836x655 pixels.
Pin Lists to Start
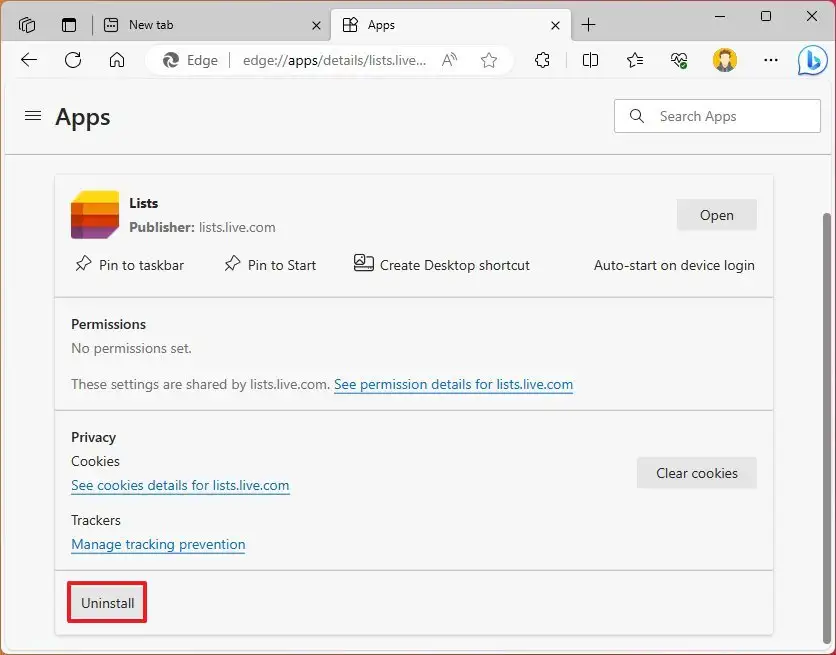270,265
